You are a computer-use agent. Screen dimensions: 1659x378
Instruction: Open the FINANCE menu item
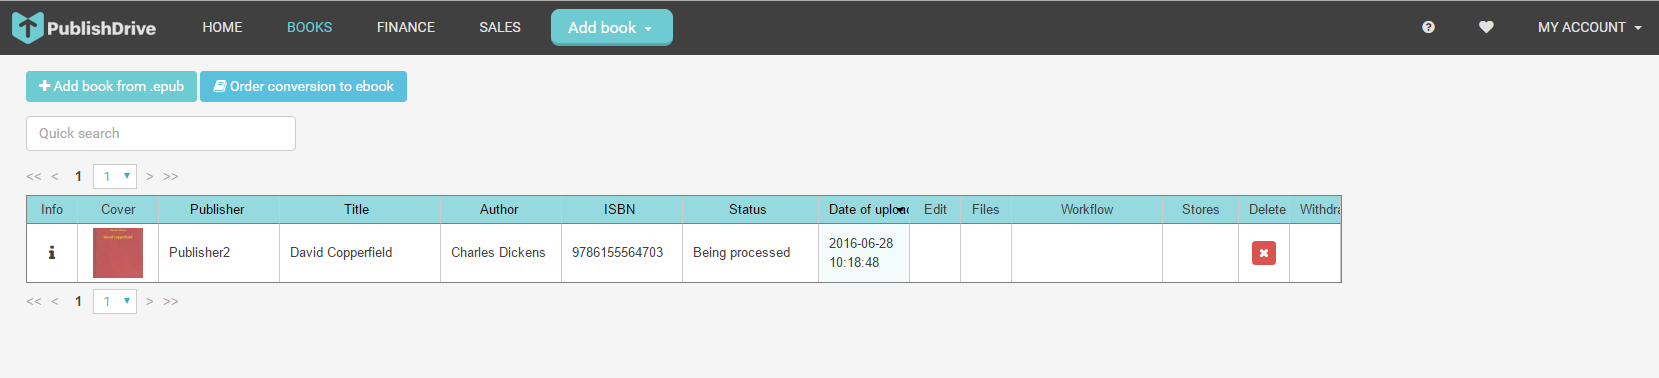point(406,27)
